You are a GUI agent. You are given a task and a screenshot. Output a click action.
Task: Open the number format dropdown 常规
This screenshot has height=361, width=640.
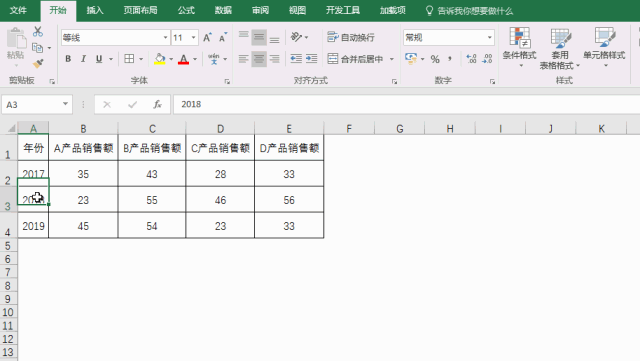pos(489,38)
